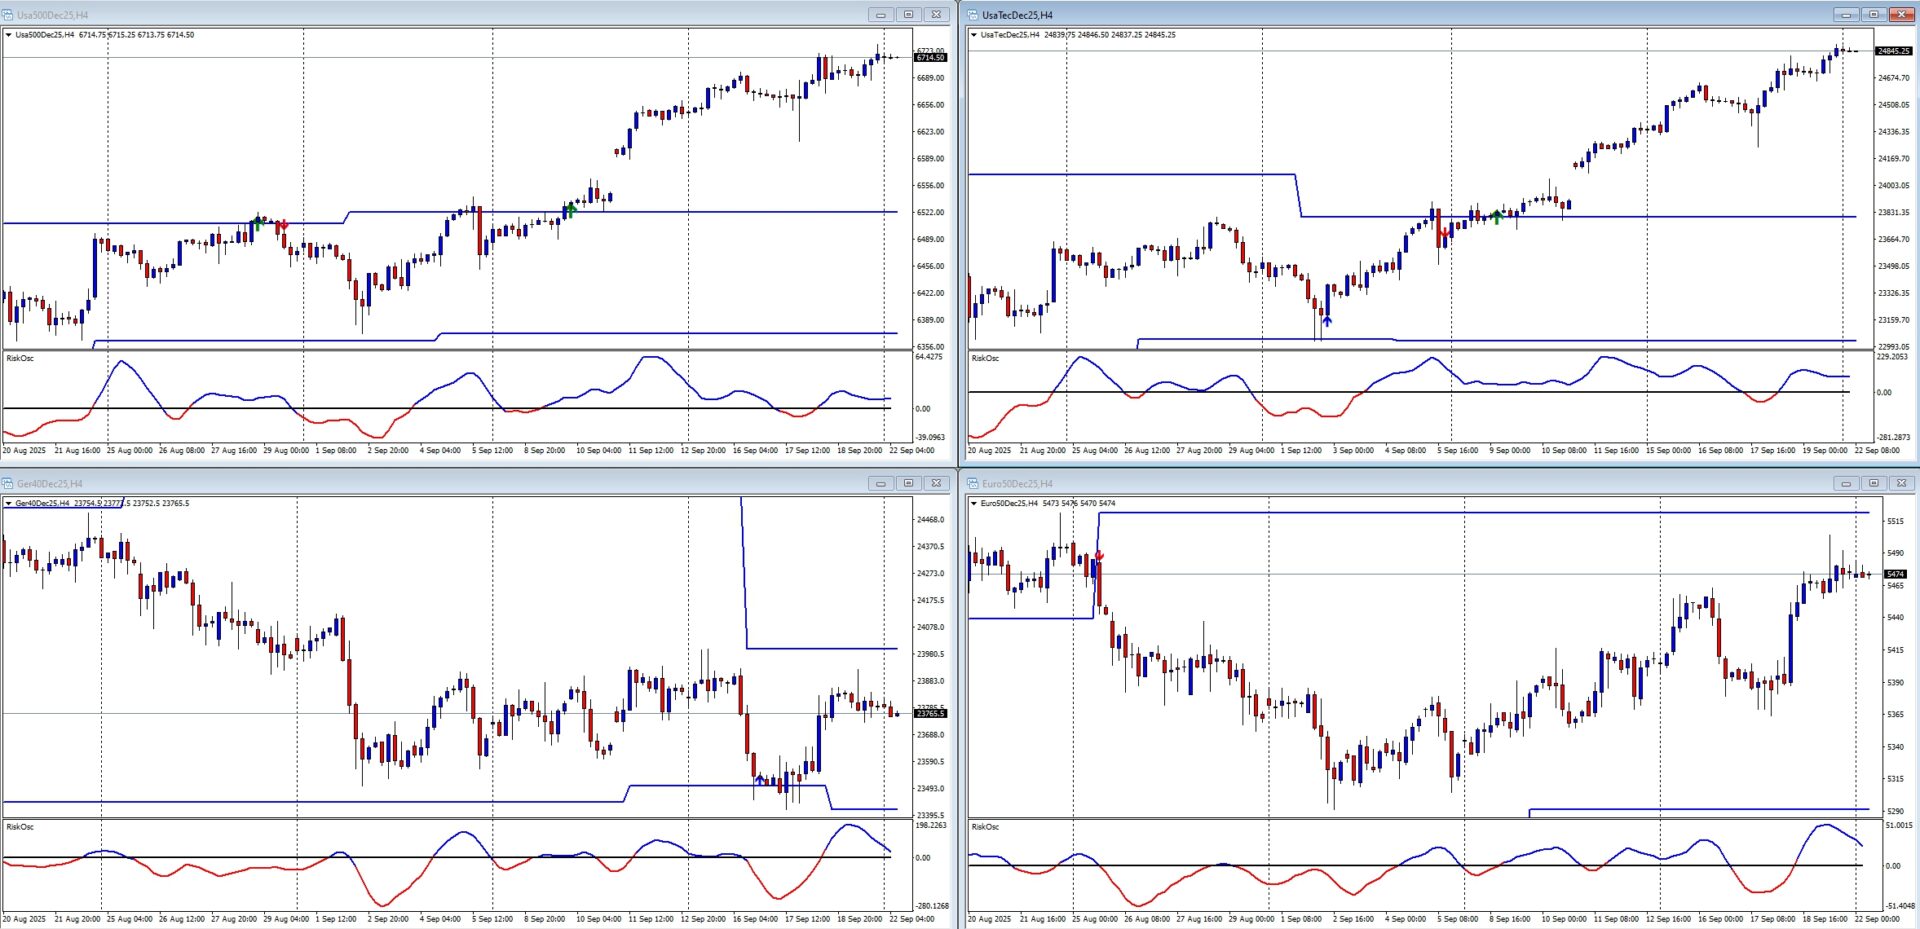Click the chart icon in Ger40Dec25 title bar
The width and height of the screenshot is (1920, 929).
pos(8,484)
